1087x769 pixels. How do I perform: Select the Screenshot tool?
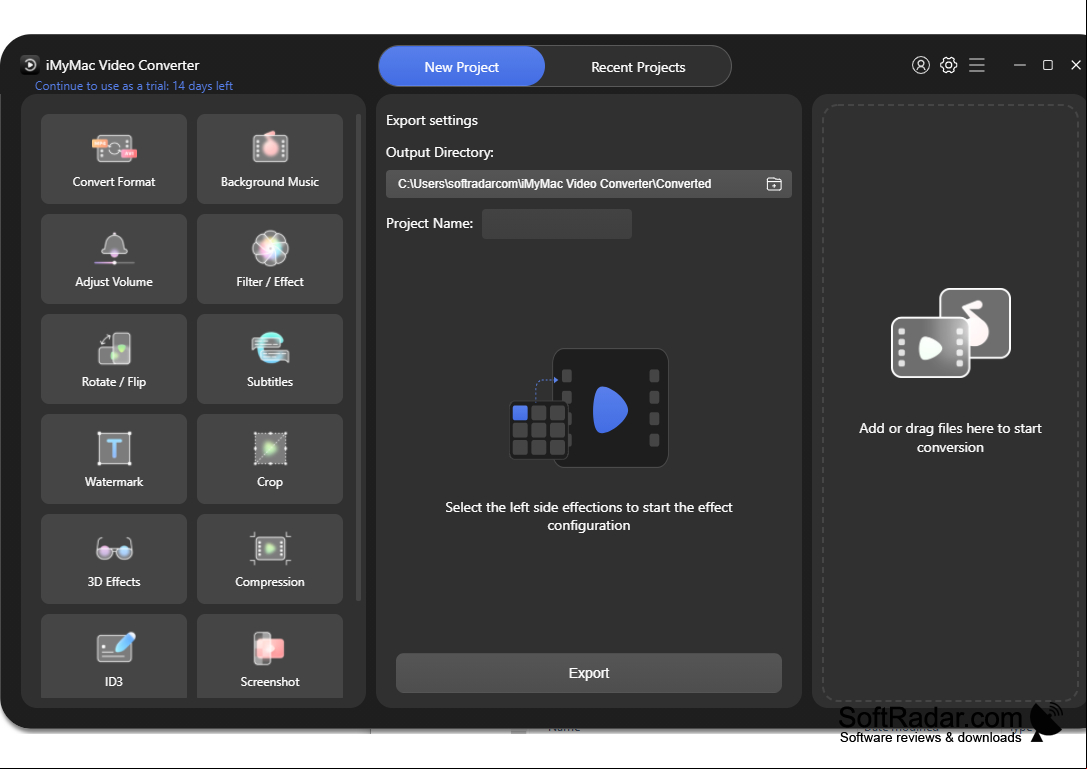(x=270, y=656)
